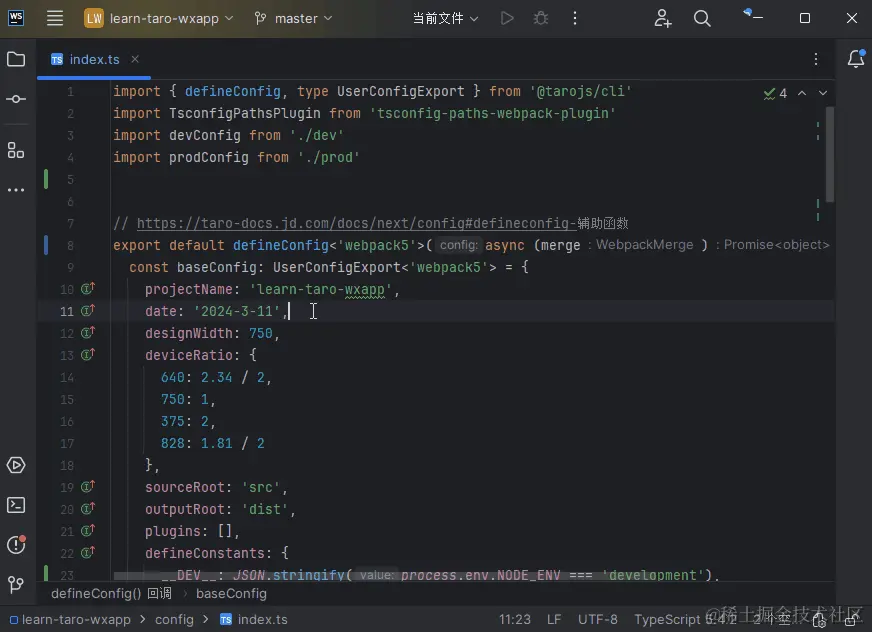Click the inspections checkmark widget showing 4
This screenshot has width=872, height=632.
(x=775, y=93)
